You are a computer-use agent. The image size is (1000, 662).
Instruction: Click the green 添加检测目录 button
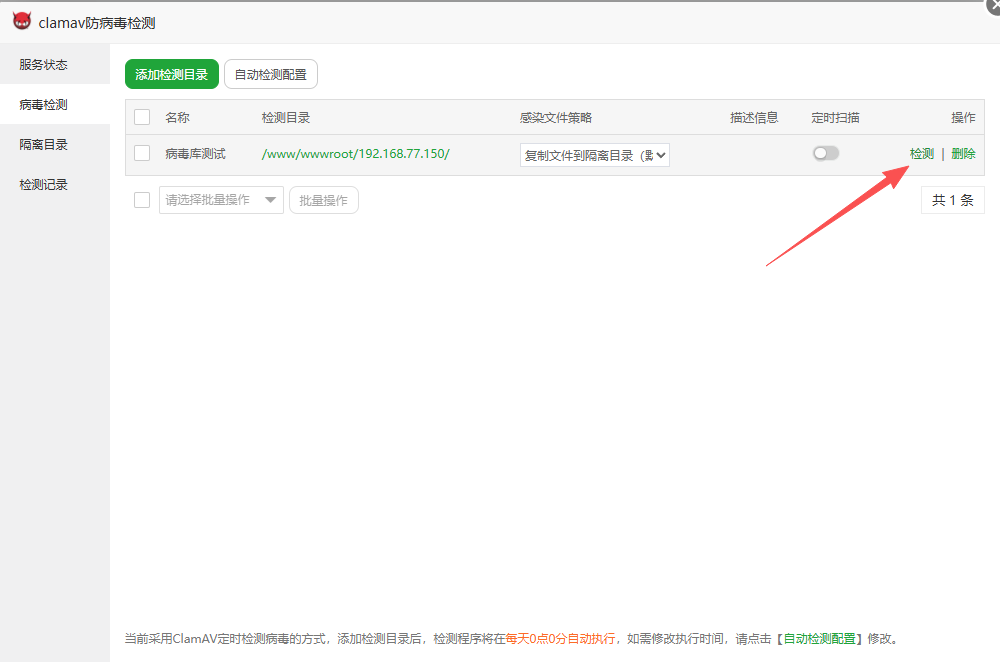(171, 75)
